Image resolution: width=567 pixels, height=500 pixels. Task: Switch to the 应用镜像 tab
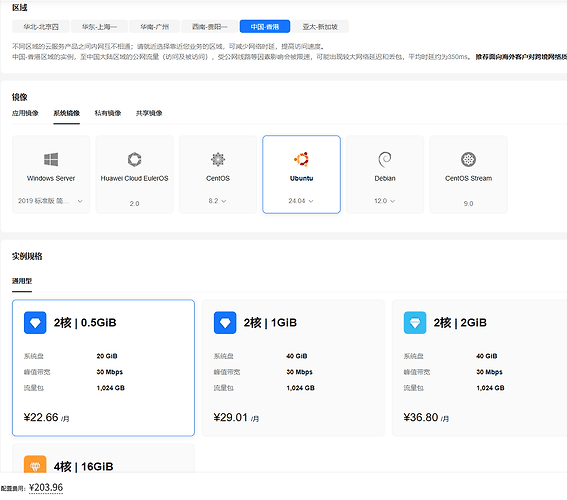click(x=25, y=113)
